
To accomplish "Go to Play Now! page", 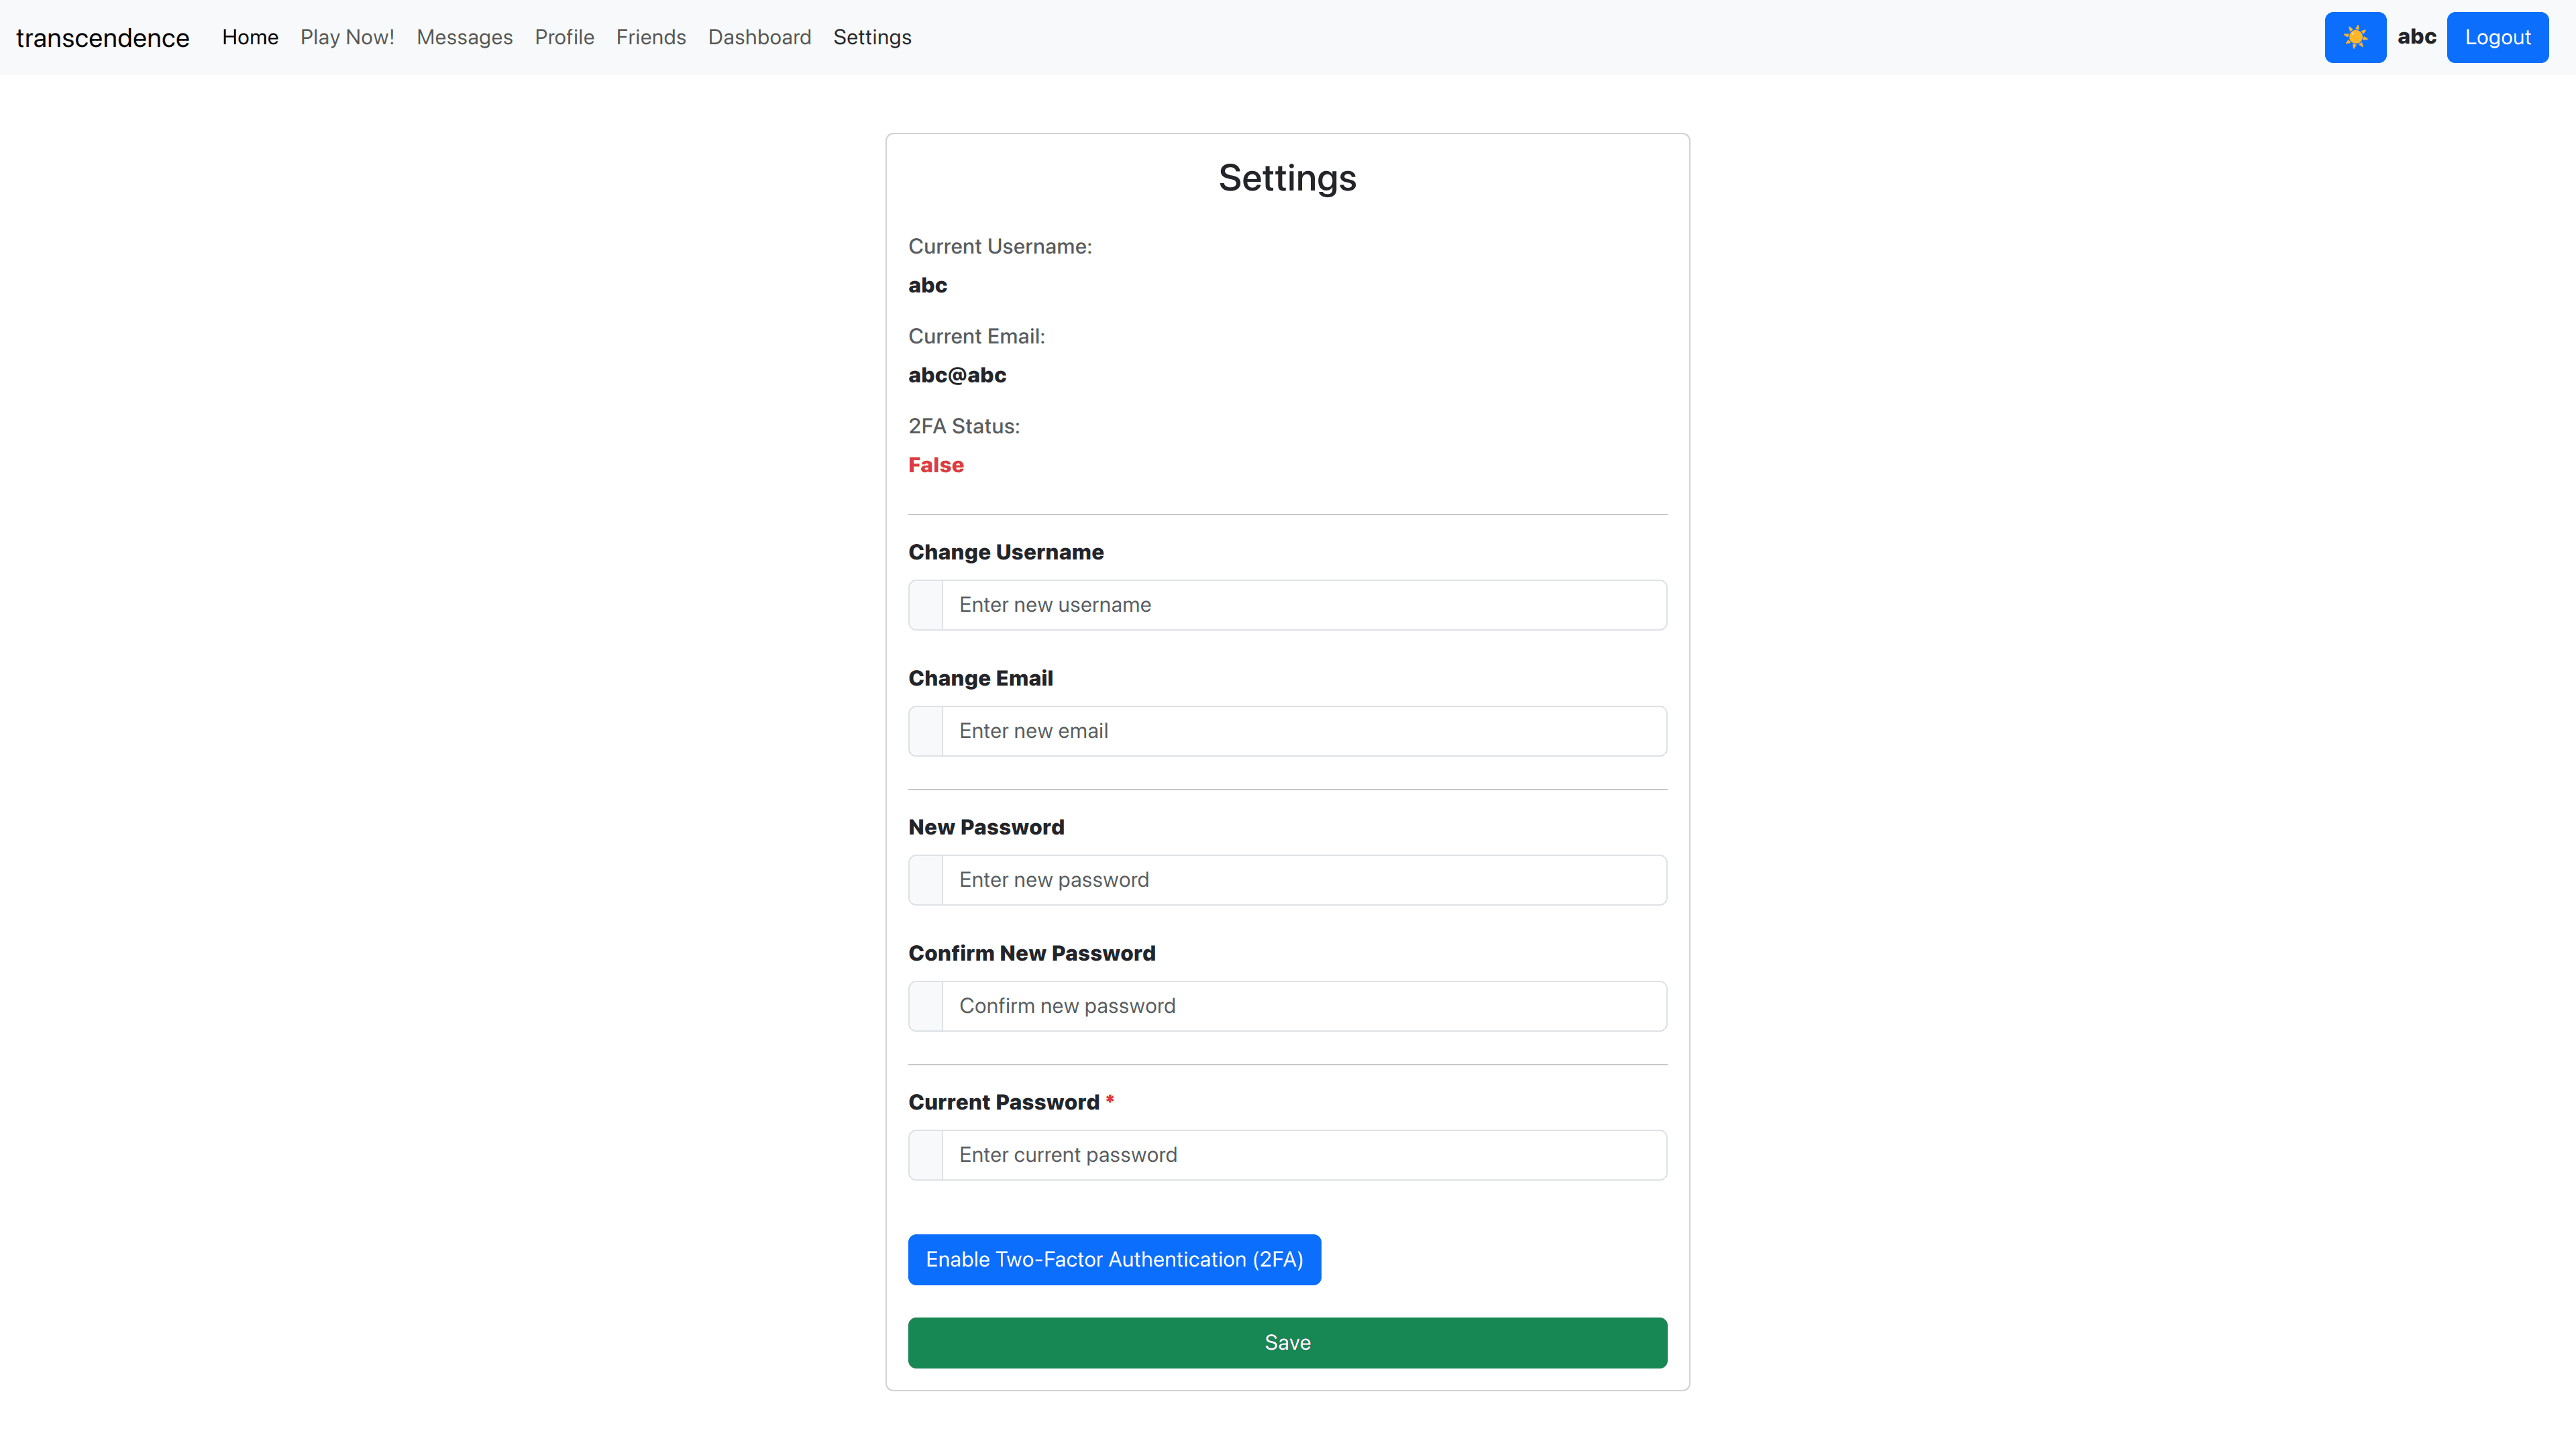I will point(347,37).
